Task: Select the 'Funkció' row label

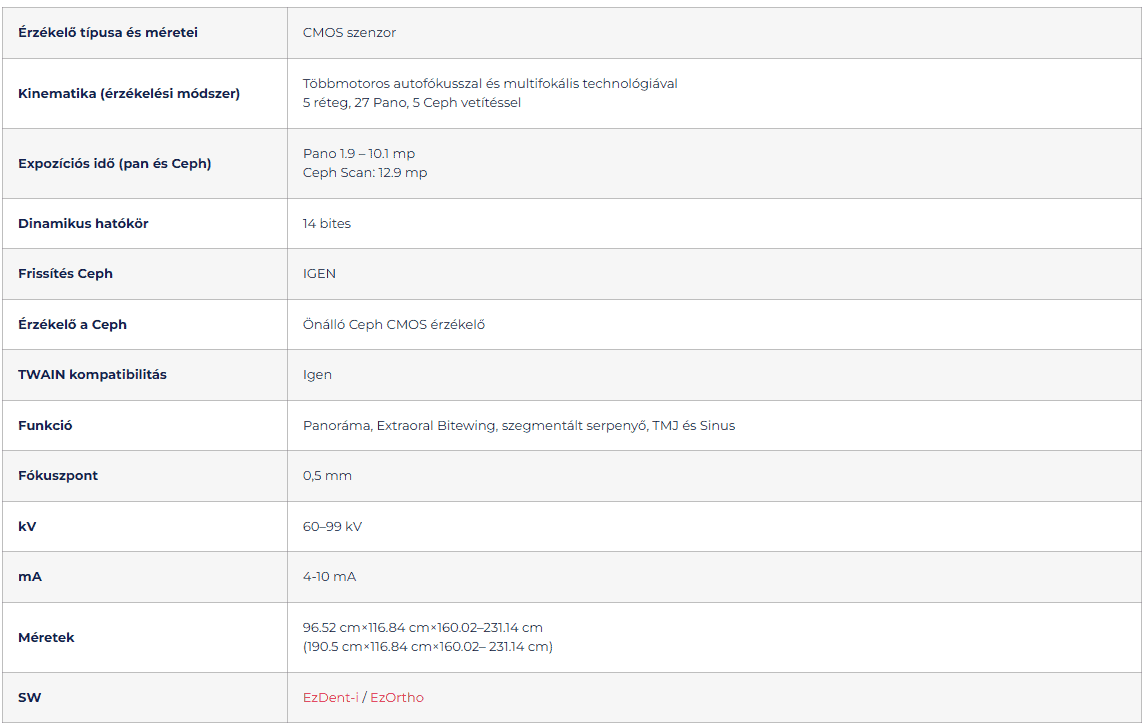Action: [45, 425]
